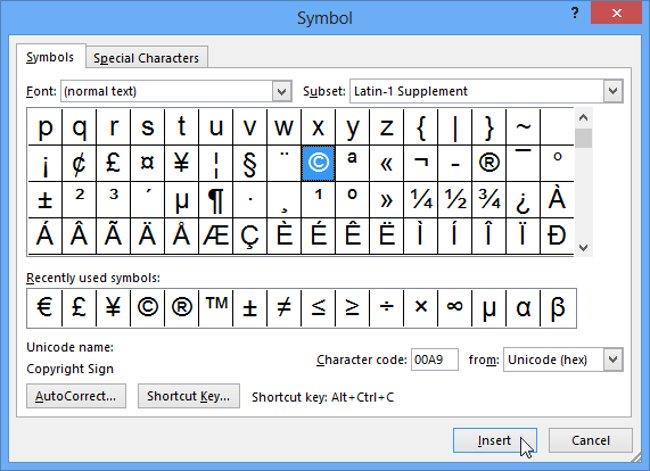
Task: Choose the pound sign in symbol grid
Action: [113, 163]
